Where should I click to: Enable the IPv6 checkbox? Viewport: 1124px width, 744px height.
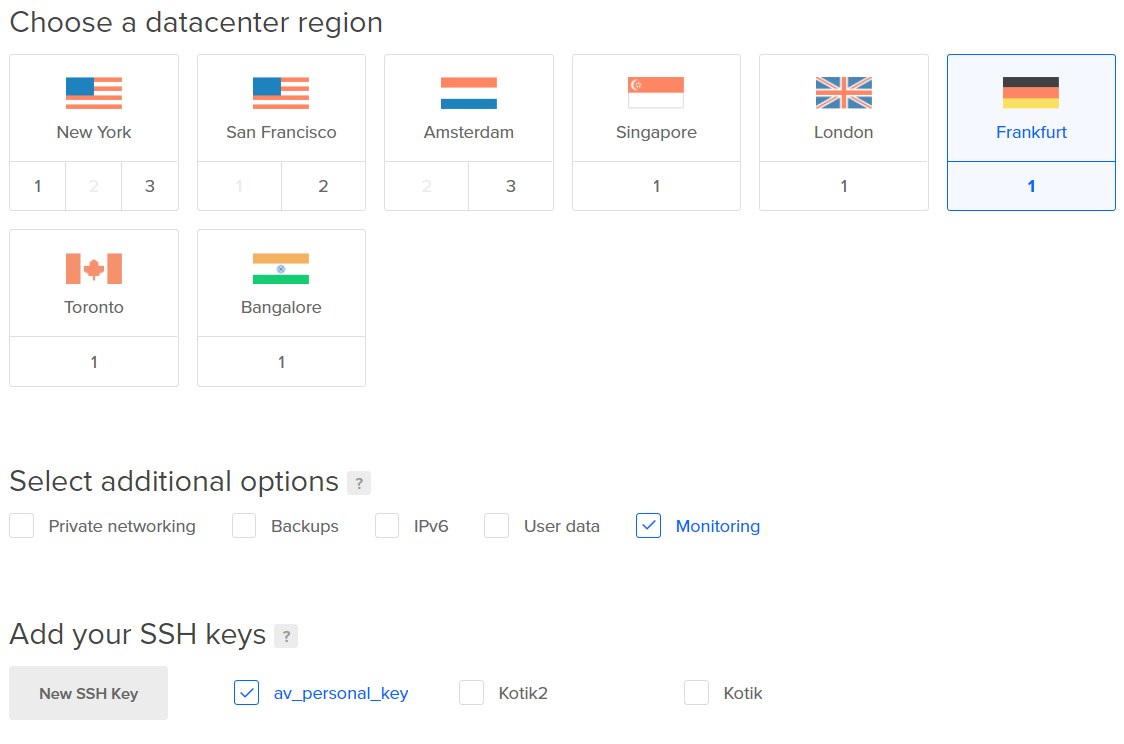[x=387, y=526]
